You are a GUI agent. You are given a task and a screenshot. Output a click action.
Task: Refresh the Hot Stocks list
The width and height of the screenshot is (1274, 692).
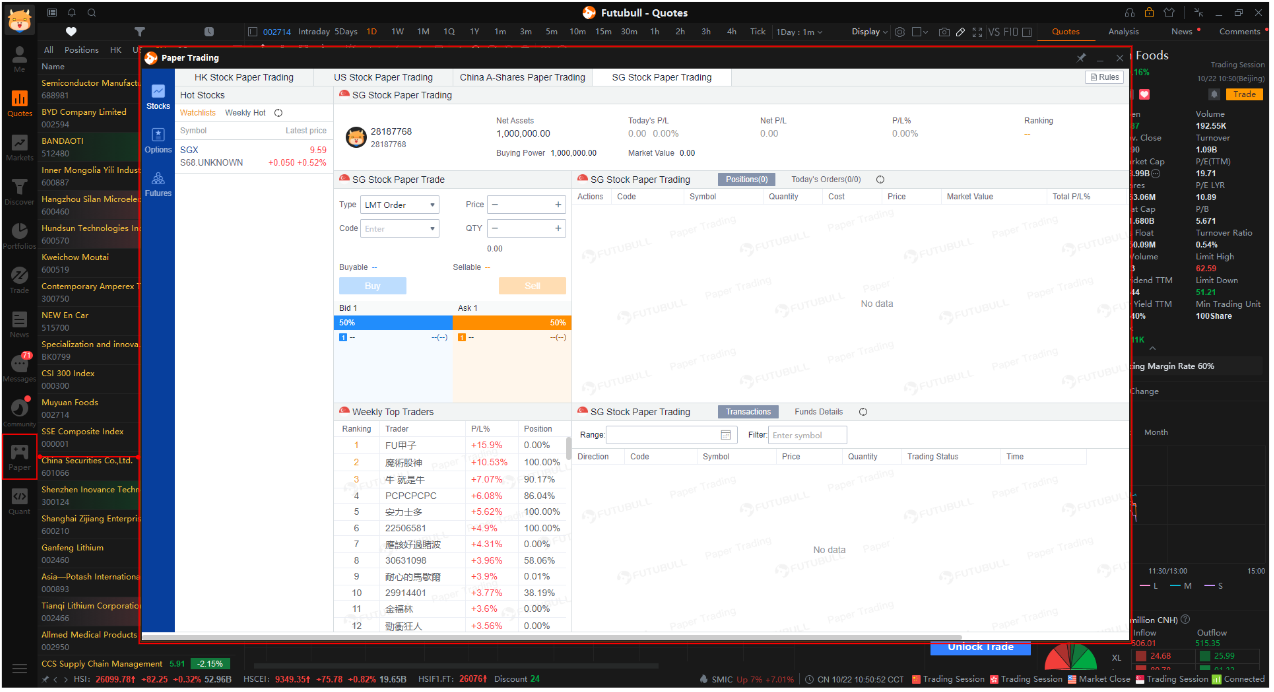point(278,113)
